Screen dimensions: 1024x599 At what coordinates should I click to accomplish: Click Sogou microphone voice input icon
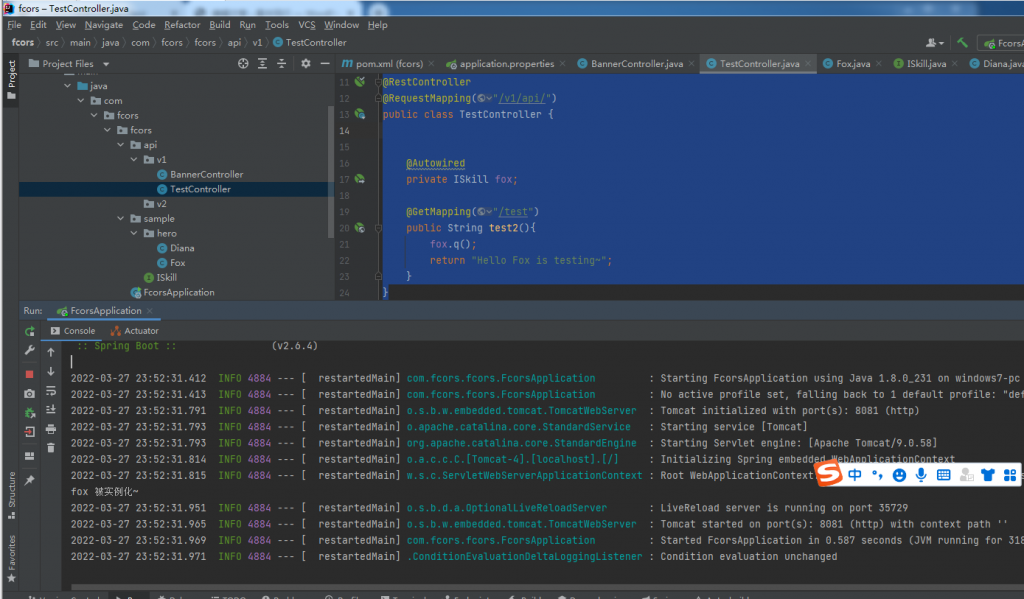pos(921,475)
